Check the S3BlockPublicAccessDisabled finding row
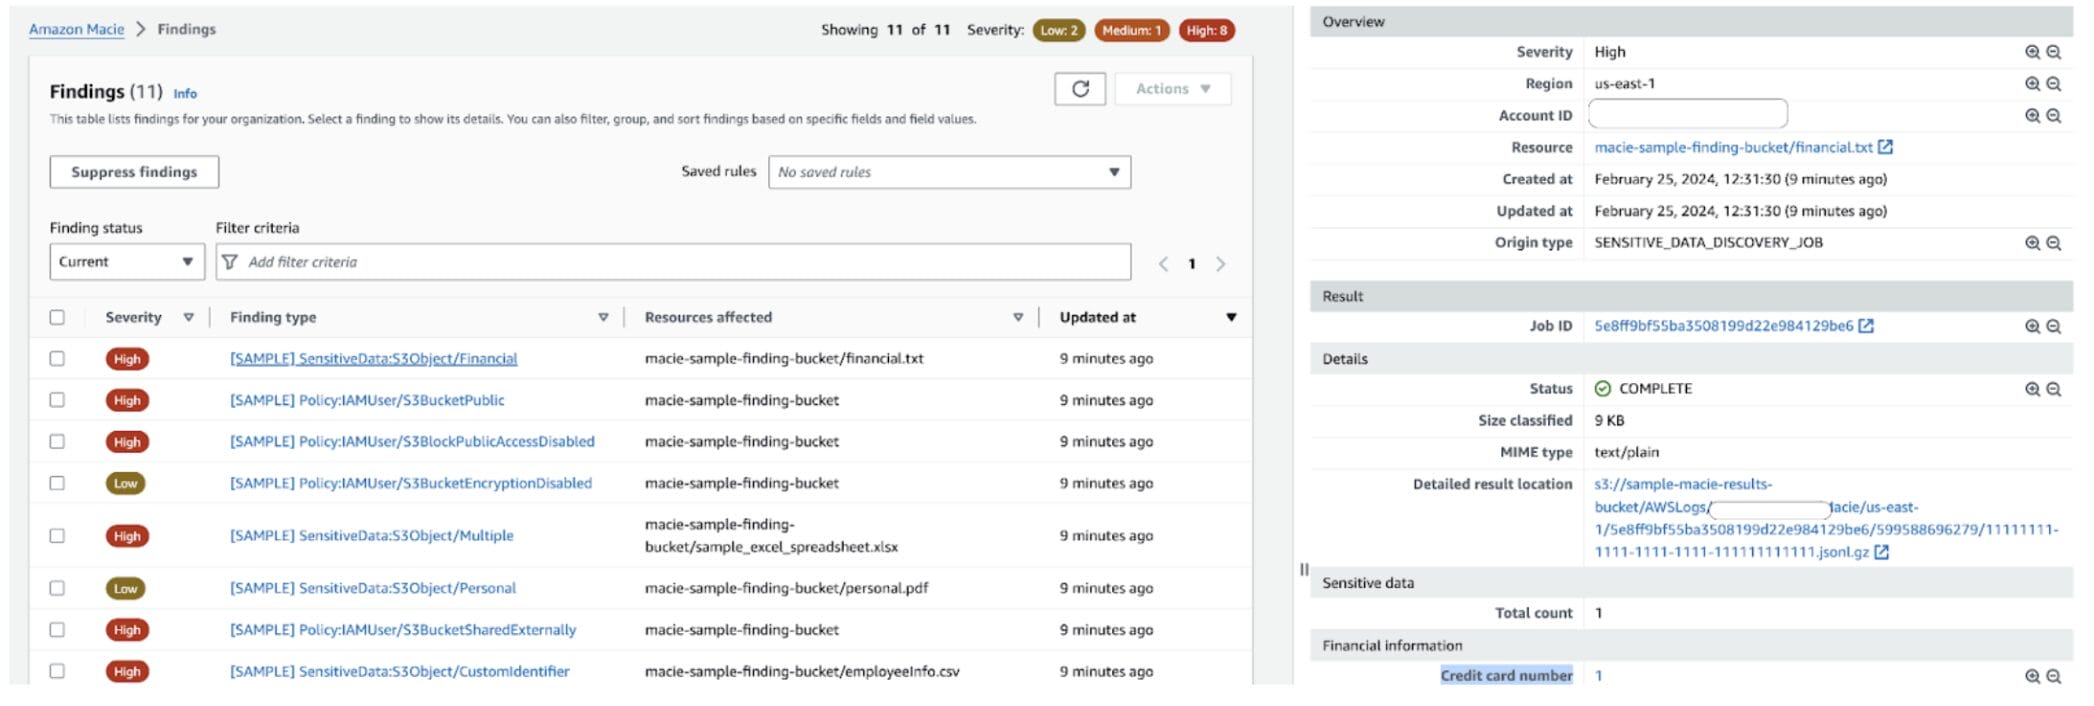Screen dimensions: 2094x706 pyautogui.click(x=57, y=442)
